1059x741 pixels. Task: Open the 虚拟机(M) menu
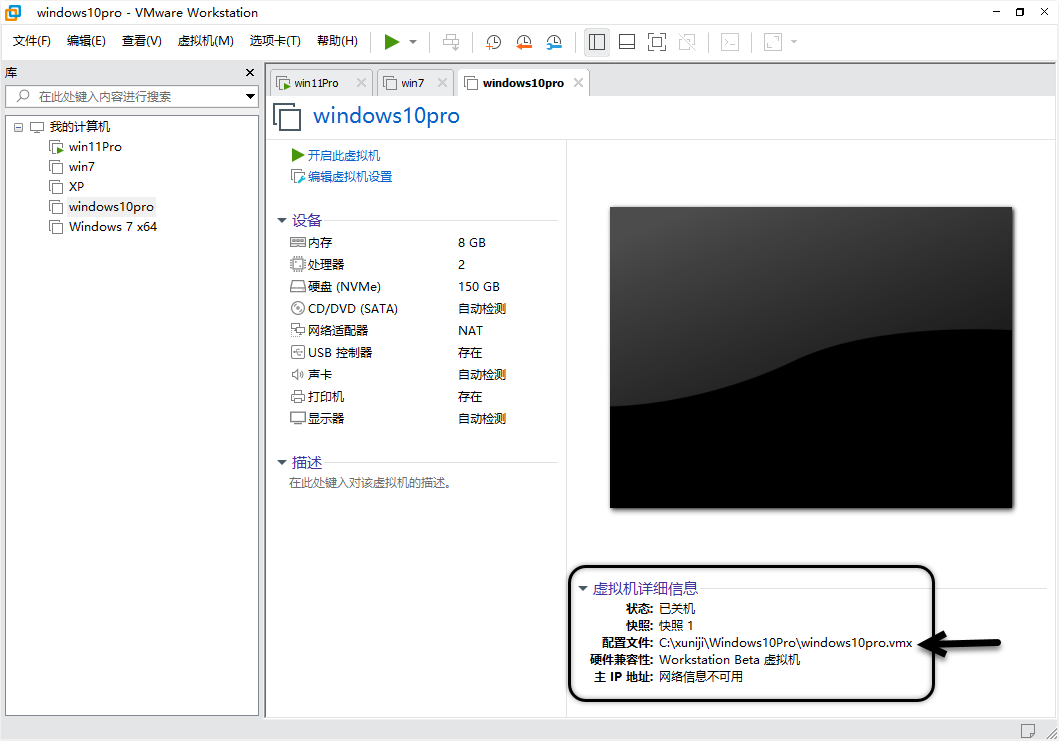(x=205, y=41)
